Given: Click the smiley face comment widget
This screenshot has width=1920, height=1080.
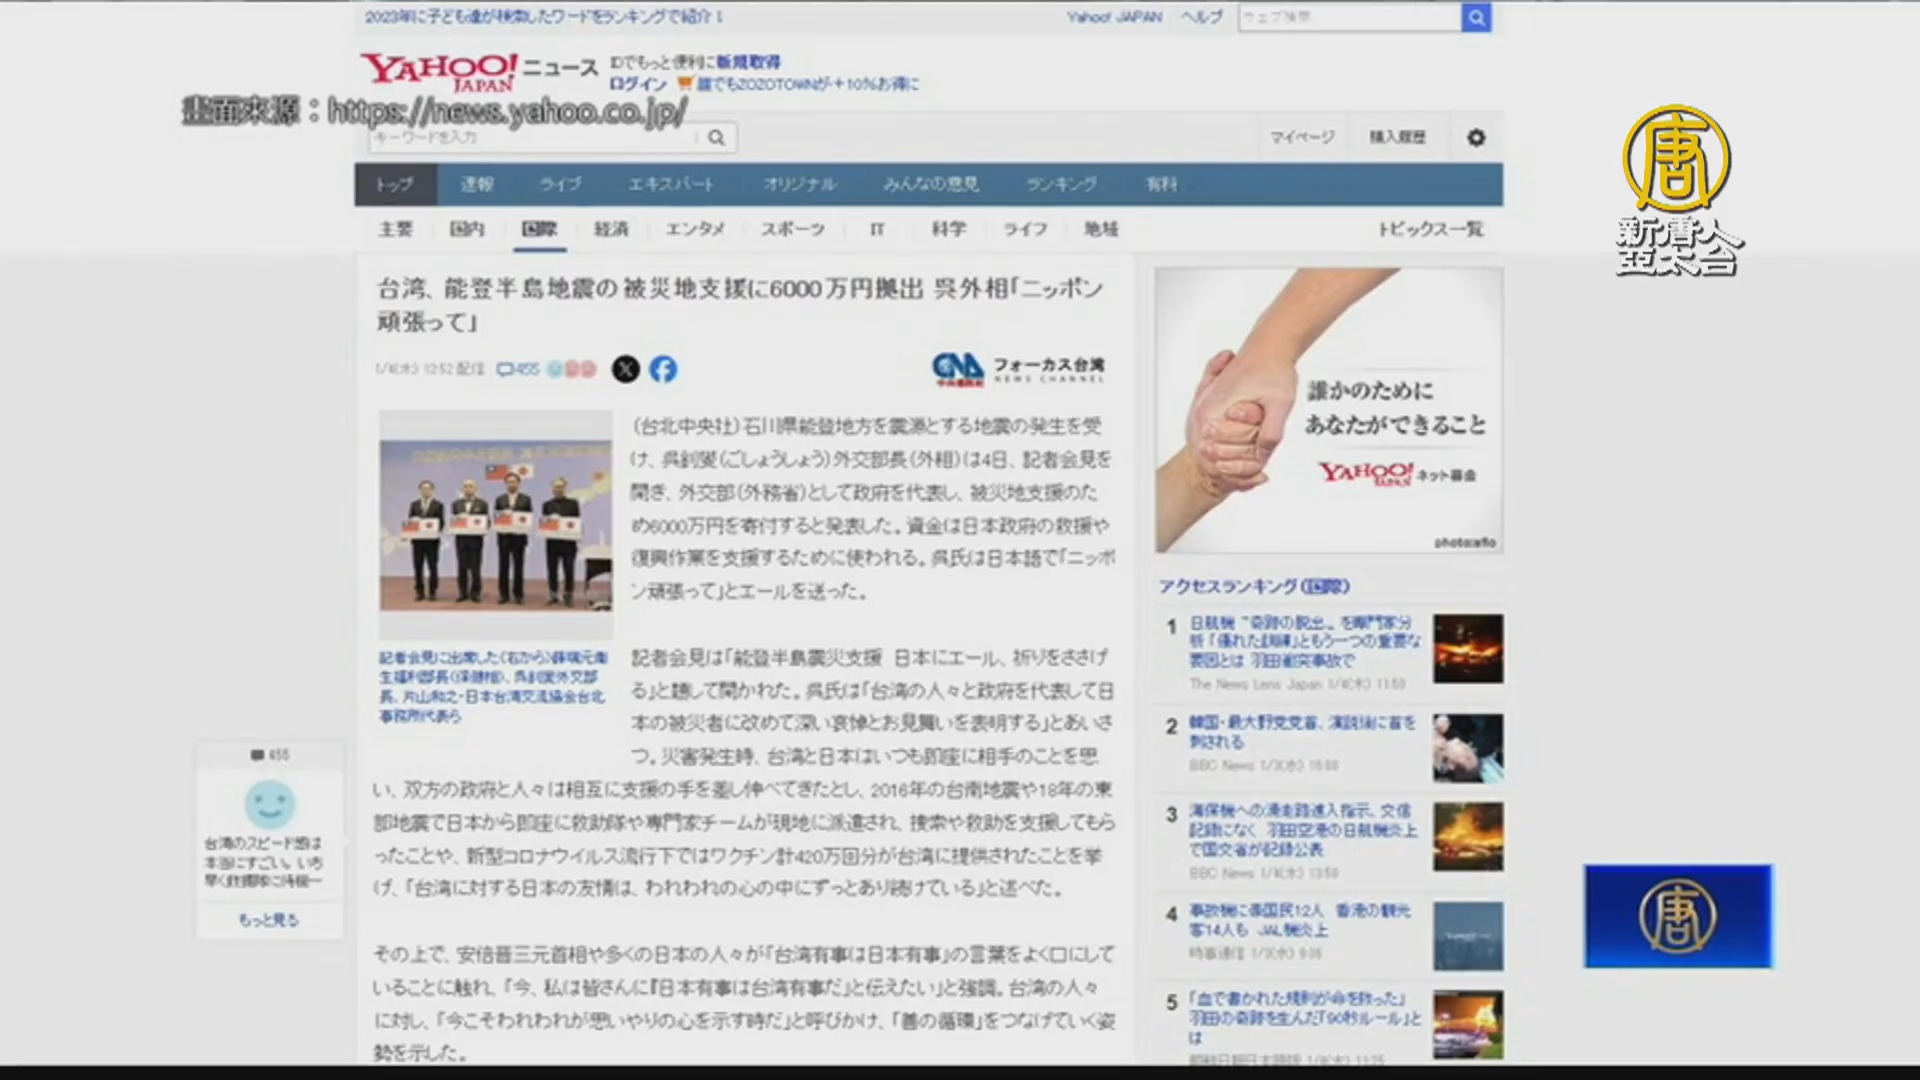Looking at the screenshot, I should (x=269, y=803).
